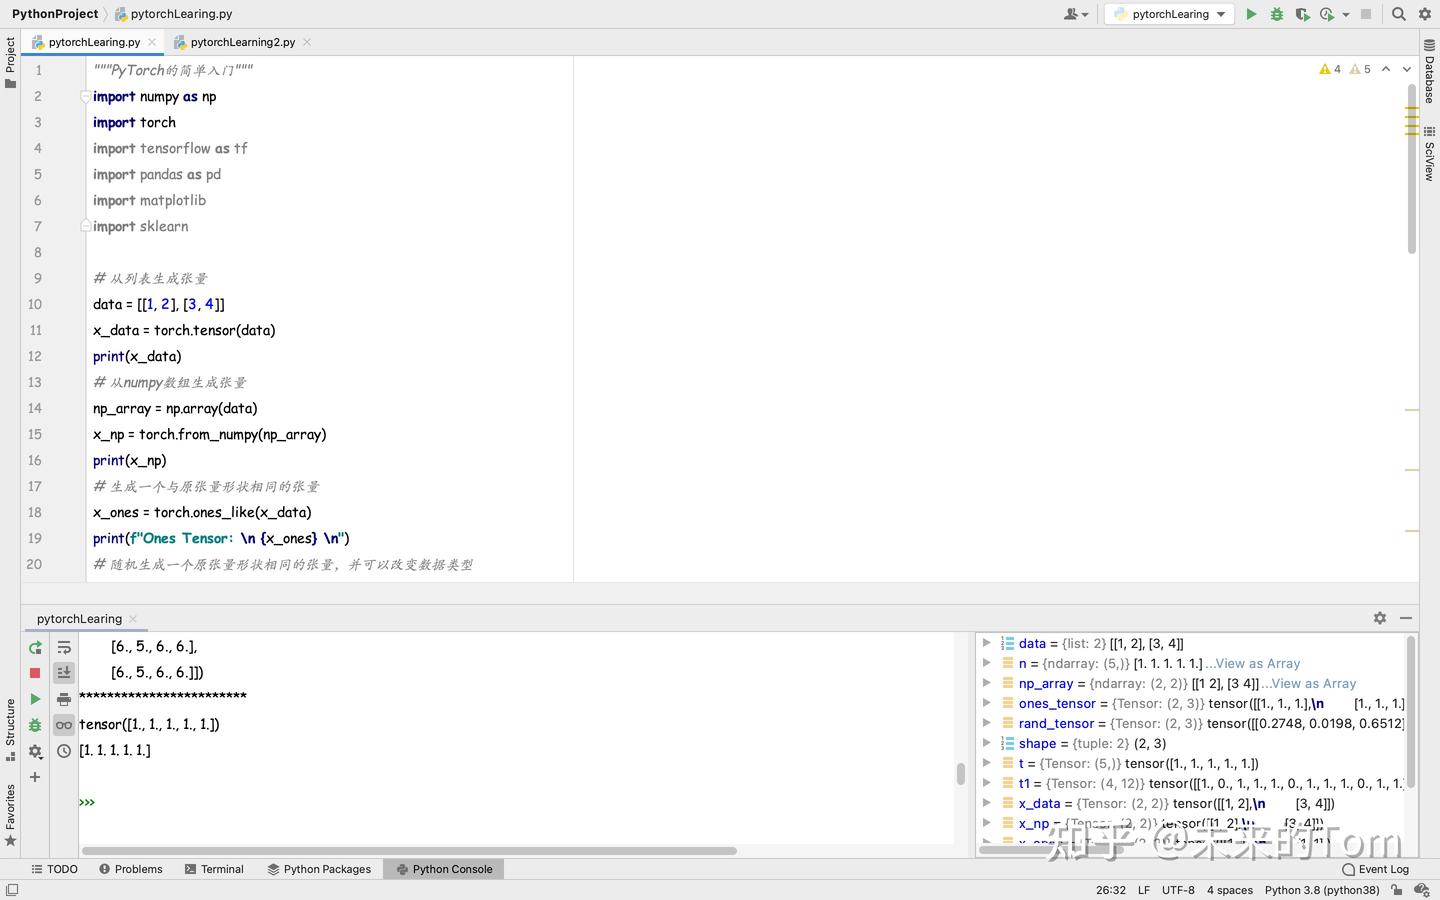Open Search Everywhere with the magnifier
Image resolution: width=1440 pixels, height=900 pixels.
pos(1399,14)
